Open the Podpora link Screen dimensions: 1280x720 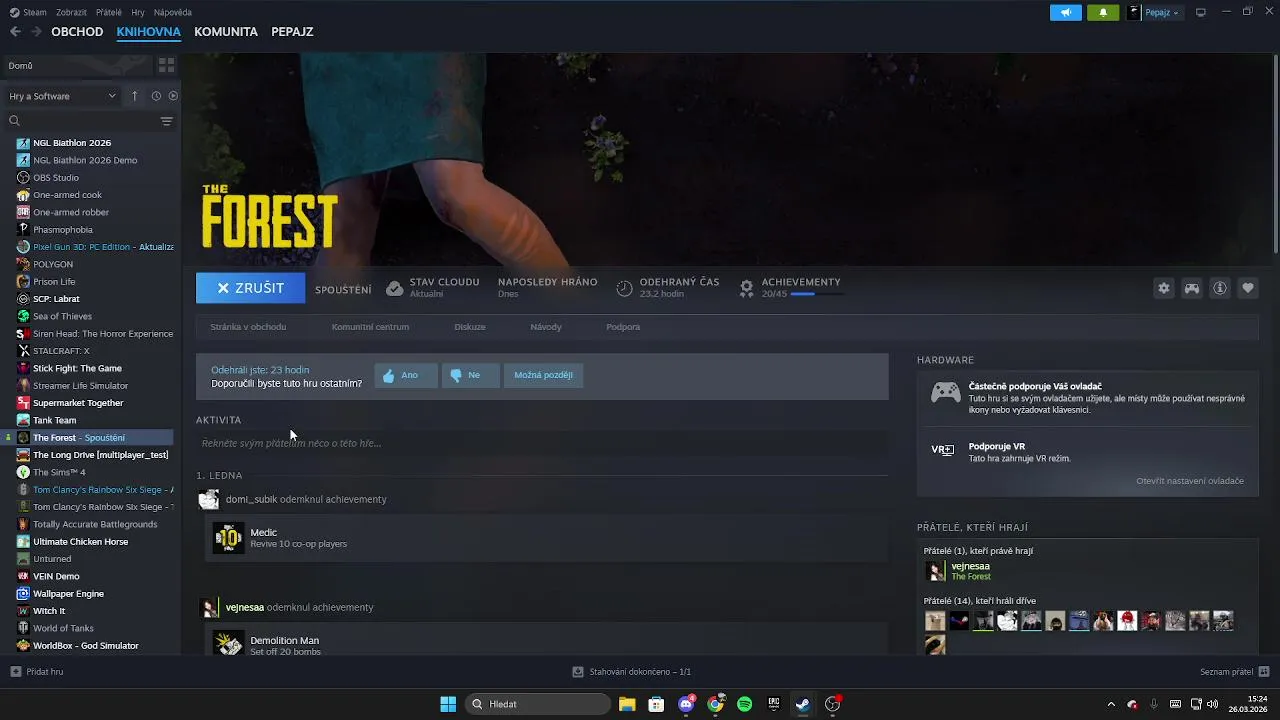click(623, 327)
